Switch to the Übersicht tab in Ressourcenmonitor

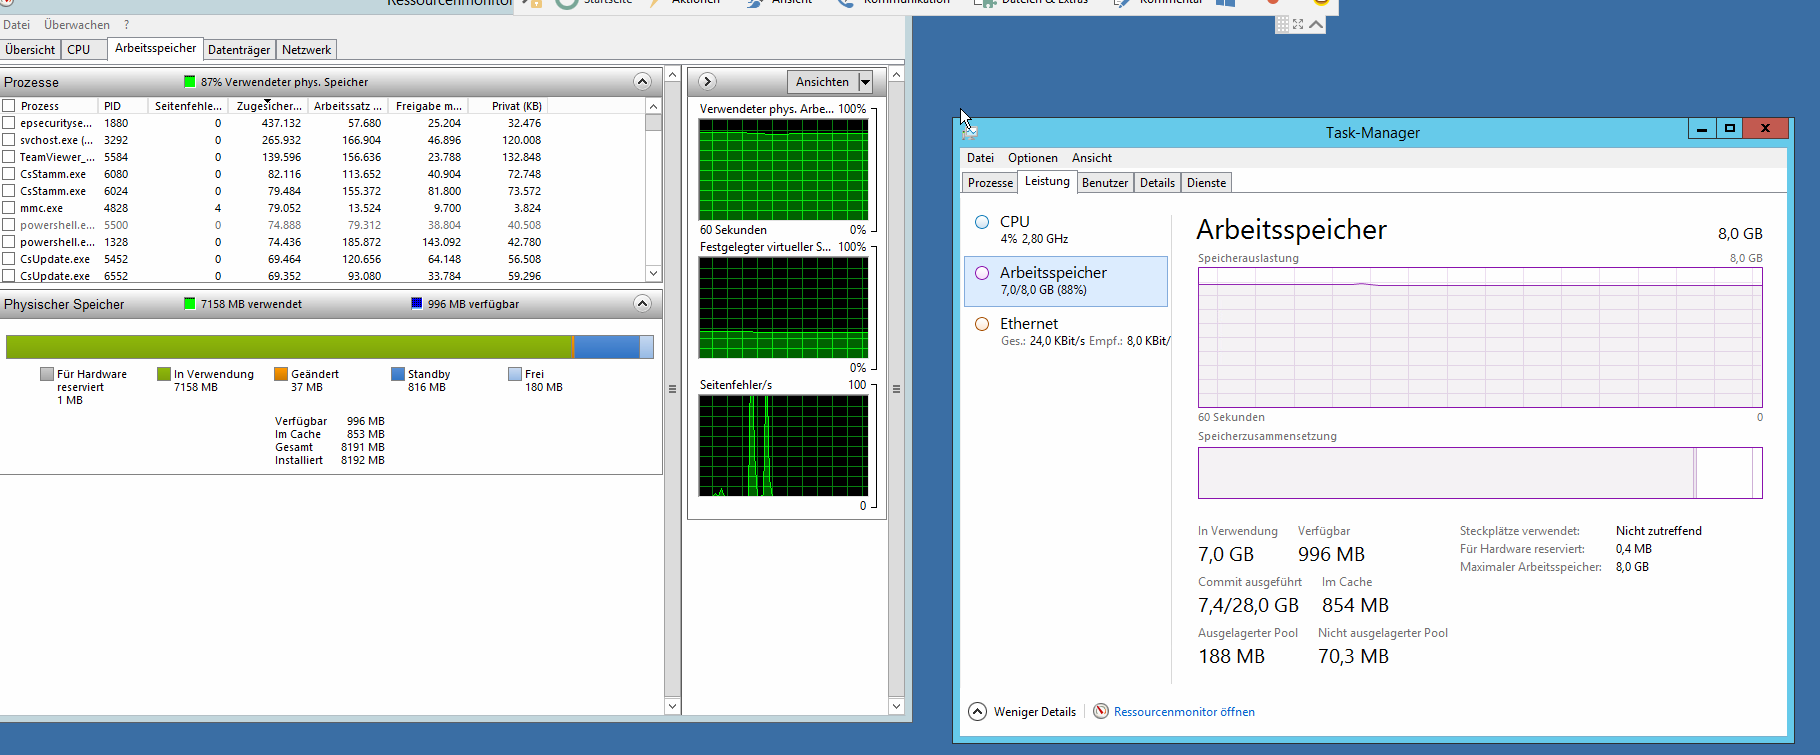30,49
